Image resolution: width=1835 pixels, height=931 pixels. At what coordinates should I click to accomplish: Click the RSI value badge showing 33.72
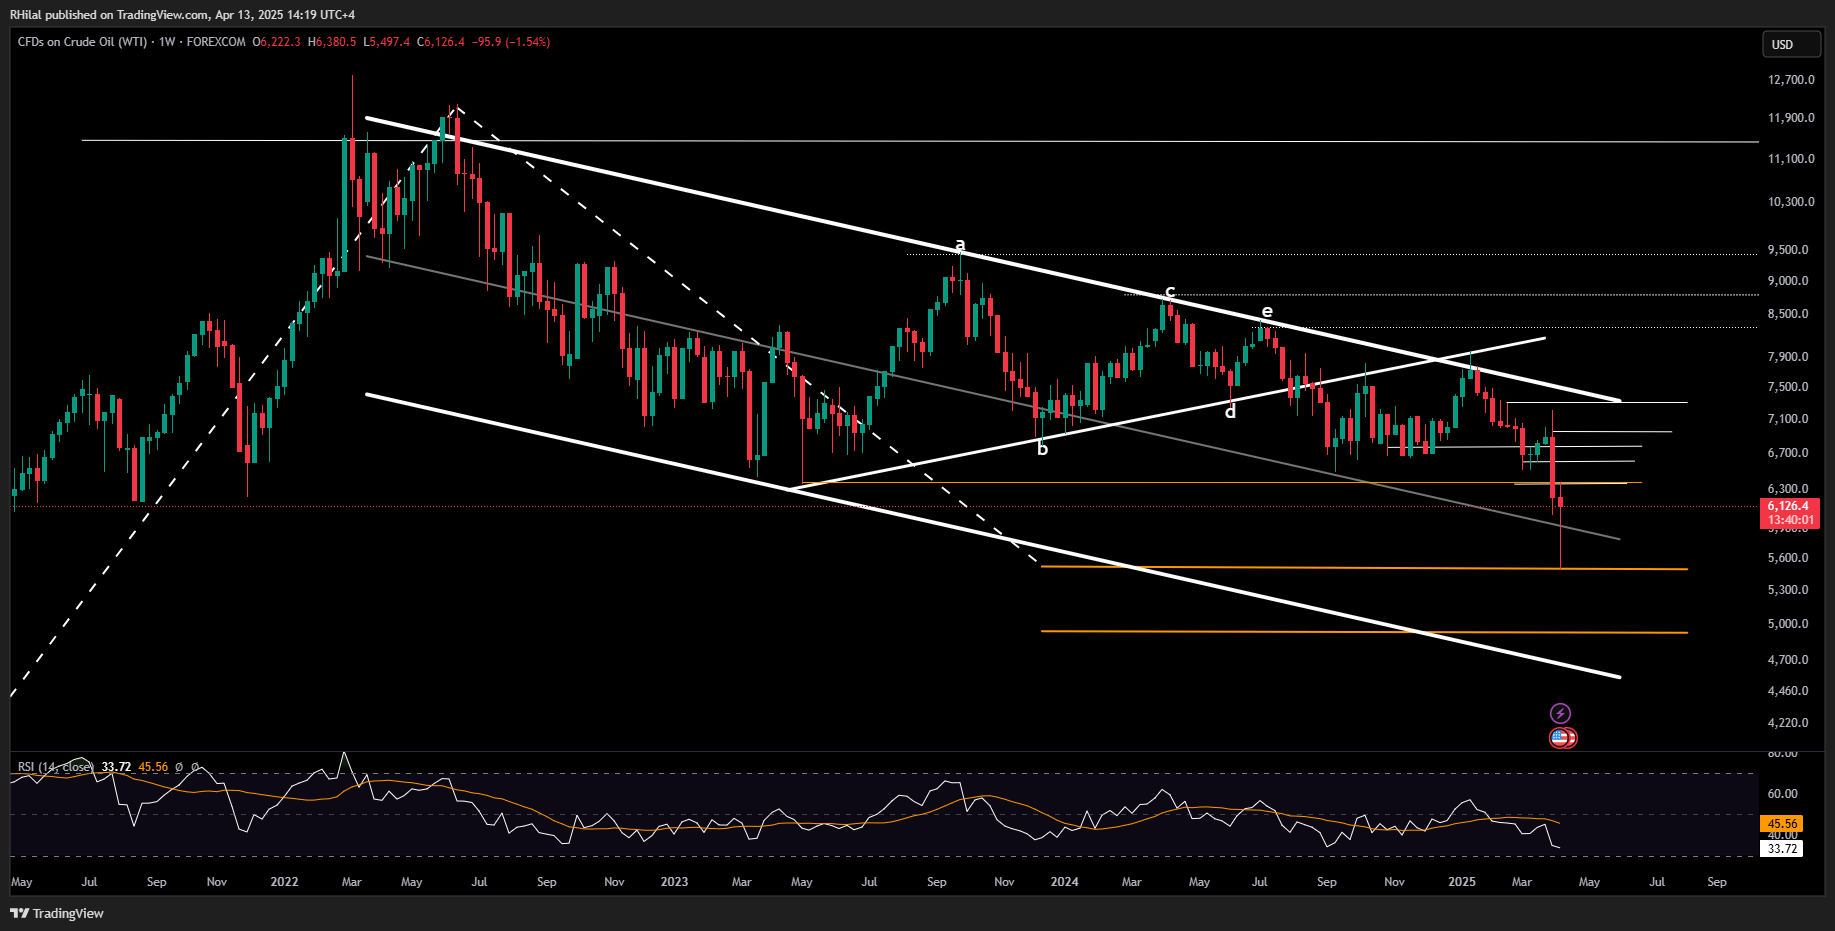(x=1780, y=848)
